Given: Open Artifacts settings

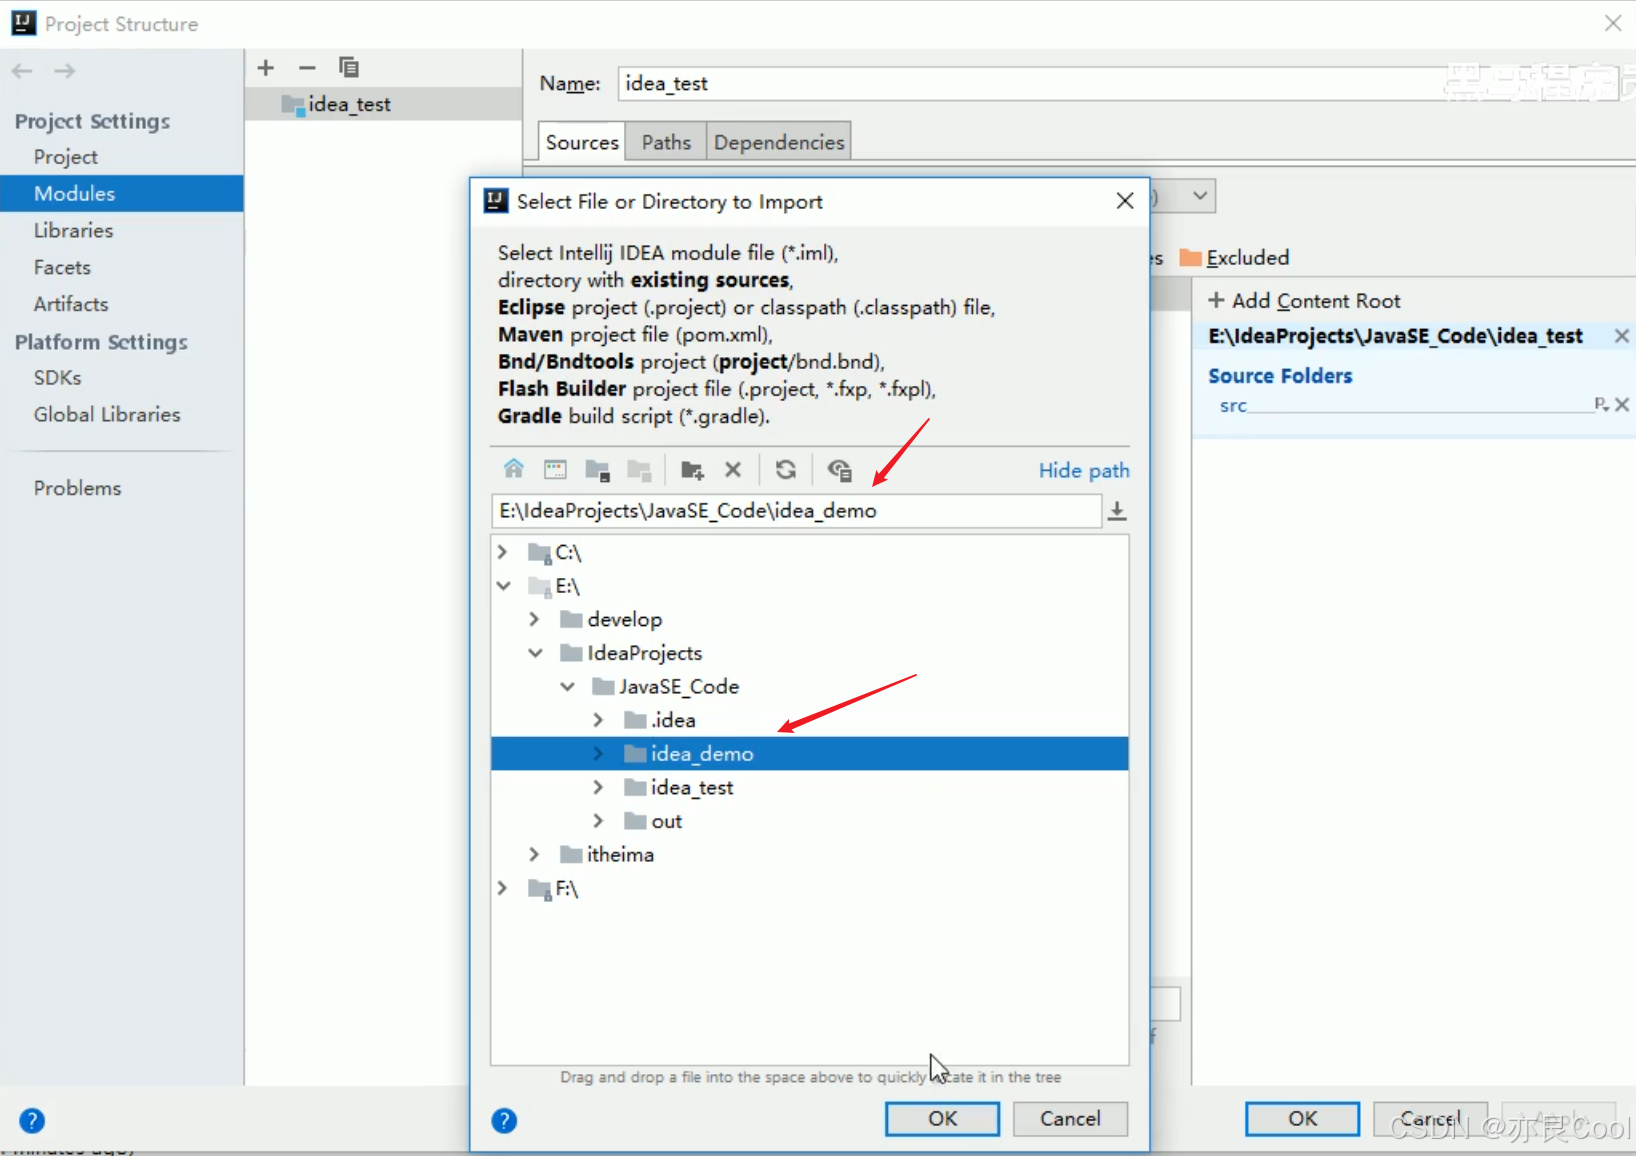Looking at the screenshot, I should pyautogui.click(x=71, y=304).
